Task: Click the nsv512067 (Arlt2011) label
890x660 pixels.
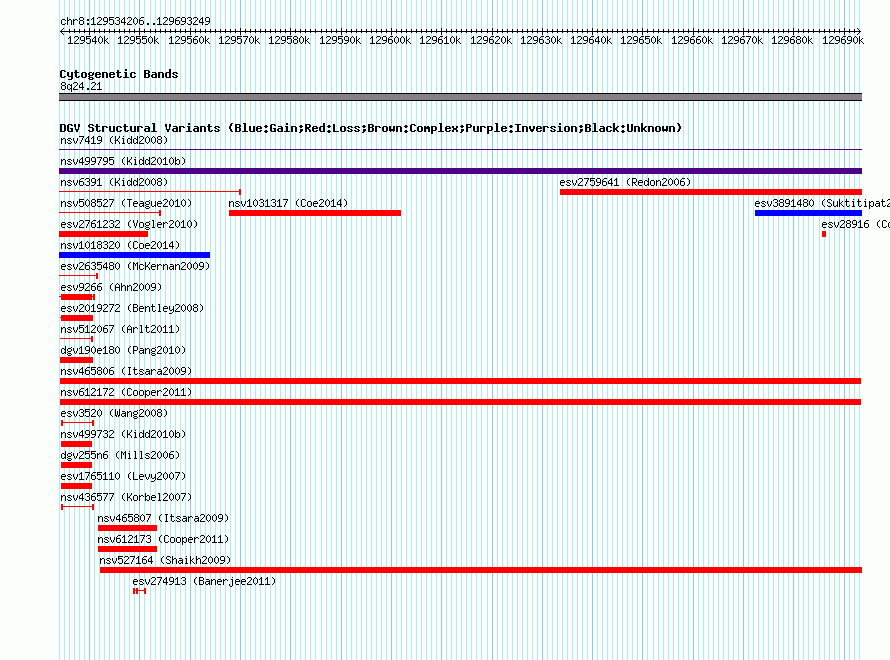Action: click(120, 329)
